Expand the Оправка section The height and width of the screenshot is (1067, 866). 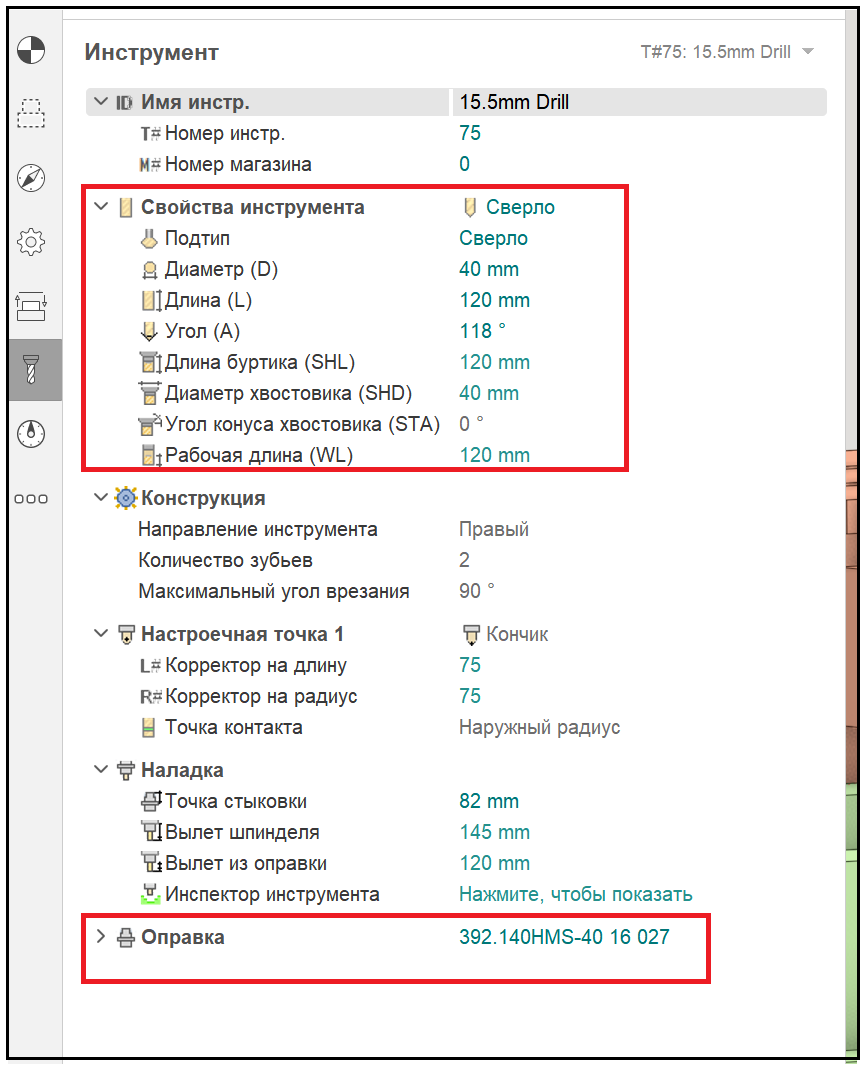(100, 937)
